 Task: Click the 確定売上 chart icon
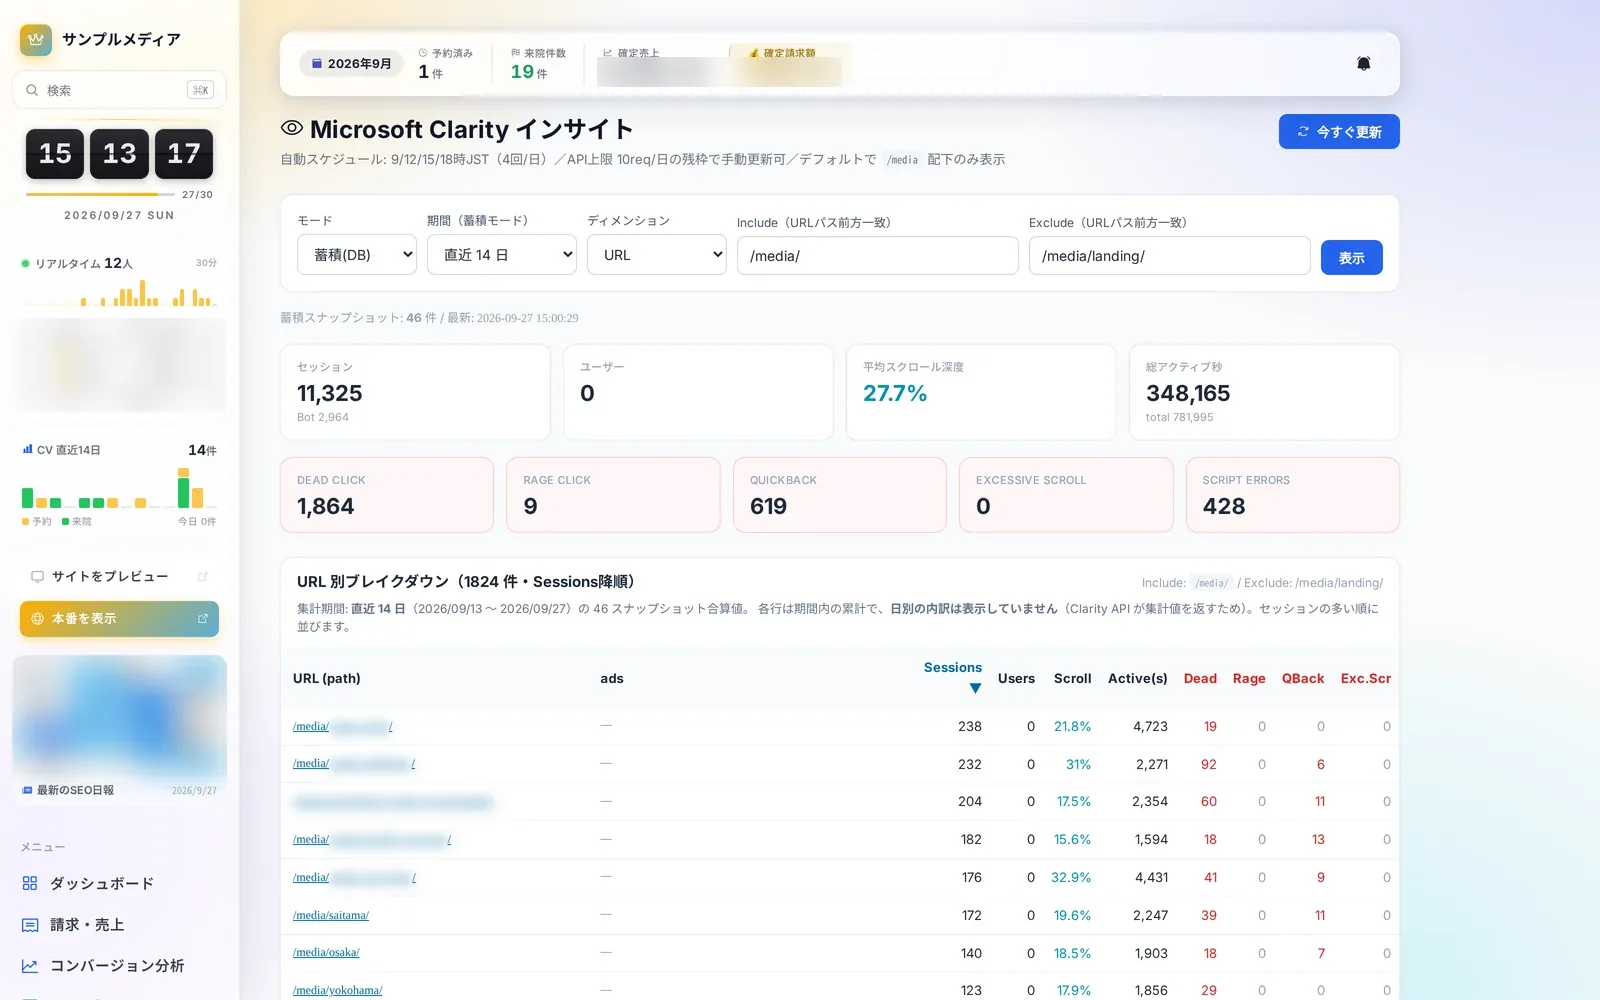(608, 53)
